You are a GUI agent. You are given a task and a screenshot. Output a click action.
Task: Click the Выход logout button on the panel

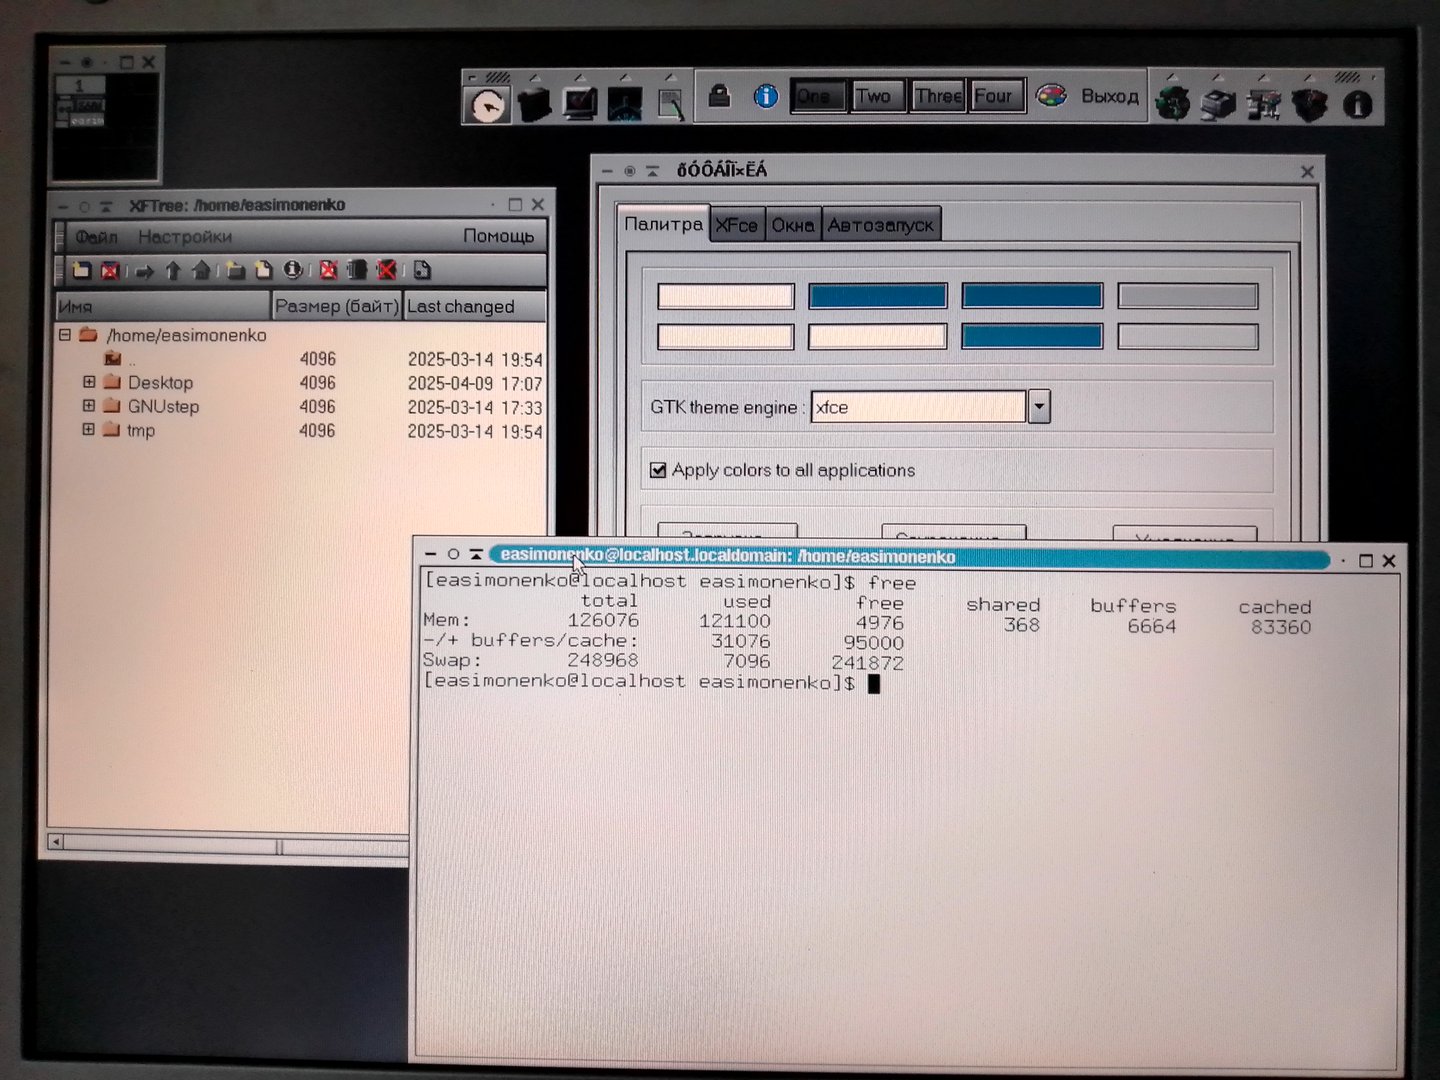[x=1110, y=96]
